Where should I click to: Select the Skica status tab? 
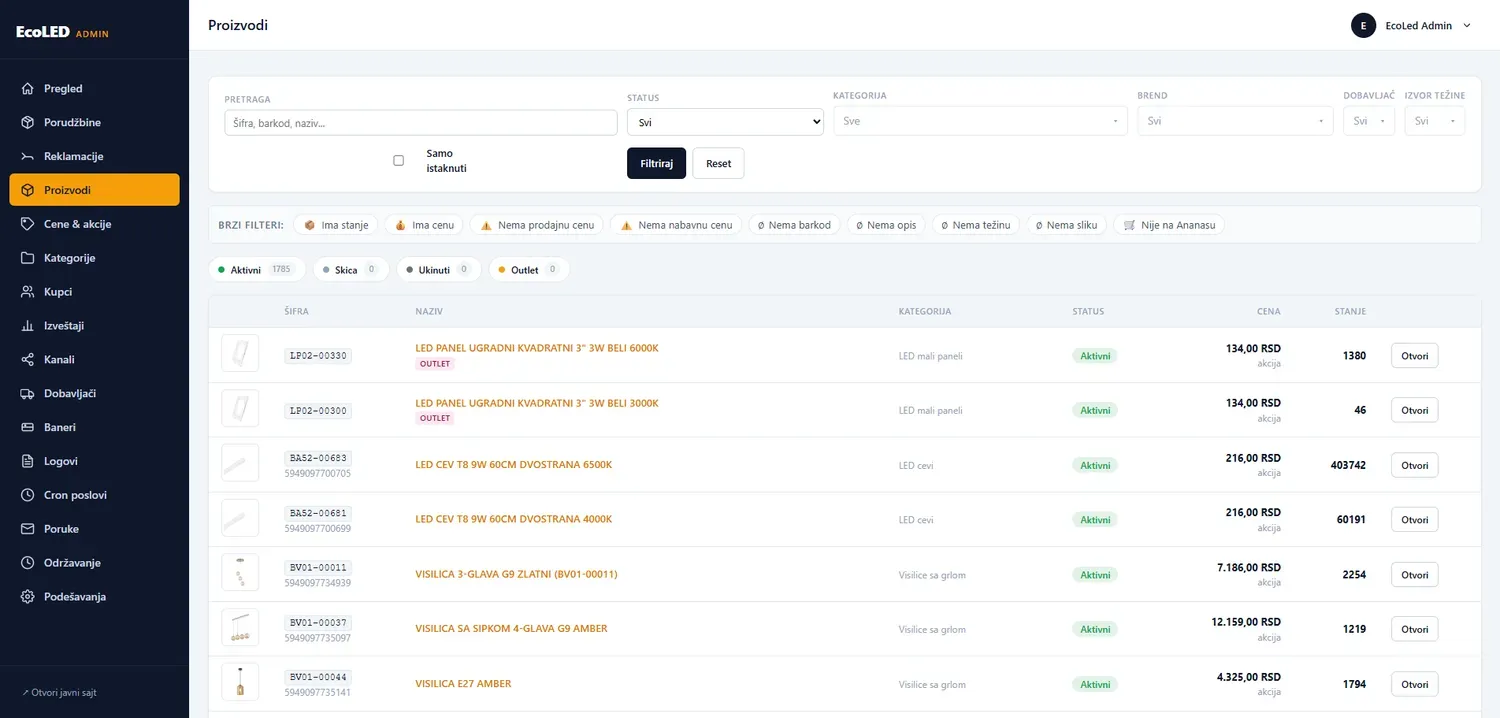pyautogui.click(x=351, y=270)
